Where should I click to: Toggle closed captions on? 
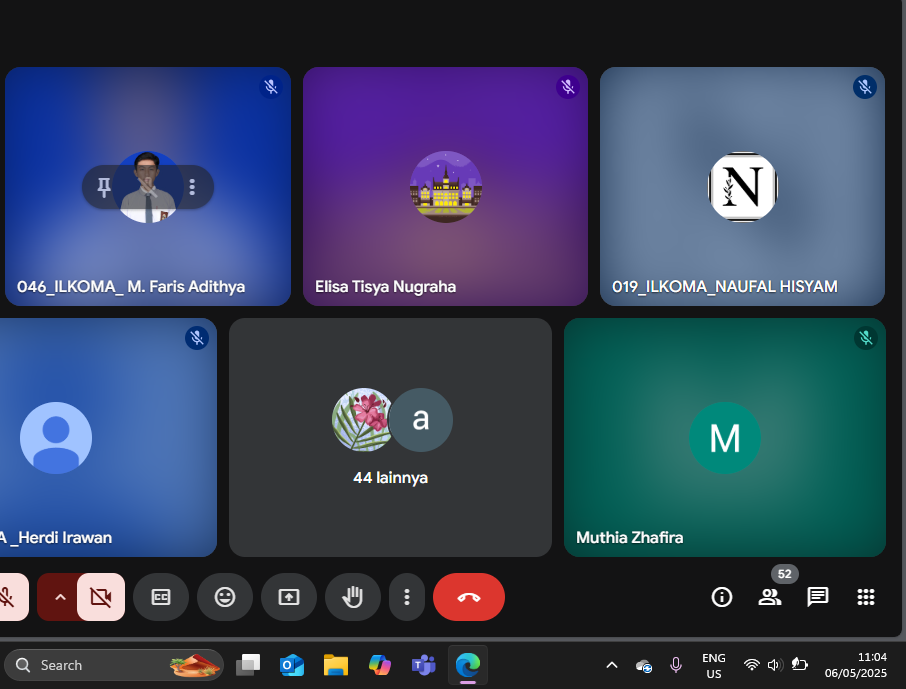[x=161, y=597]
